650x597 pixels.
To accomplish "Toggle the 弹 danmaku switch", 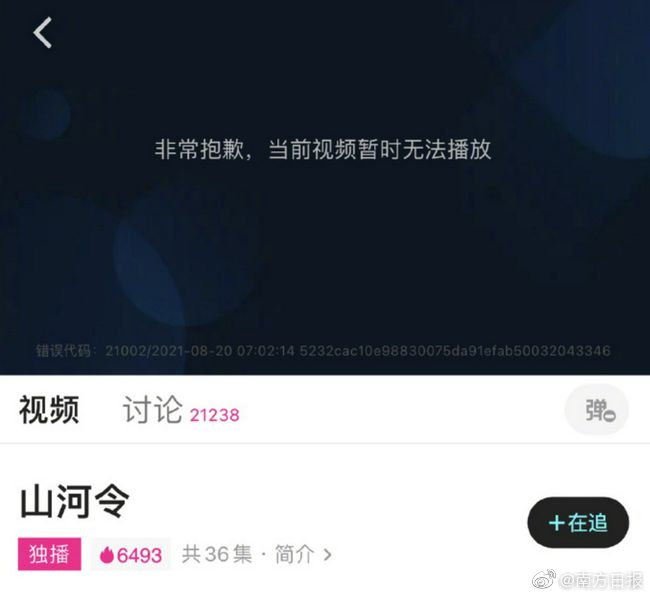I will click(x=597, y=410).
